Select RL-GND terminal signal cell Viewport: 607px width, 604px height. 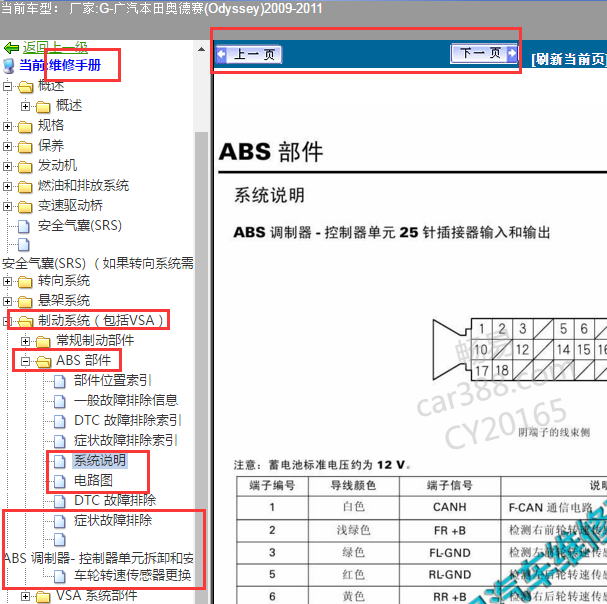449,575
